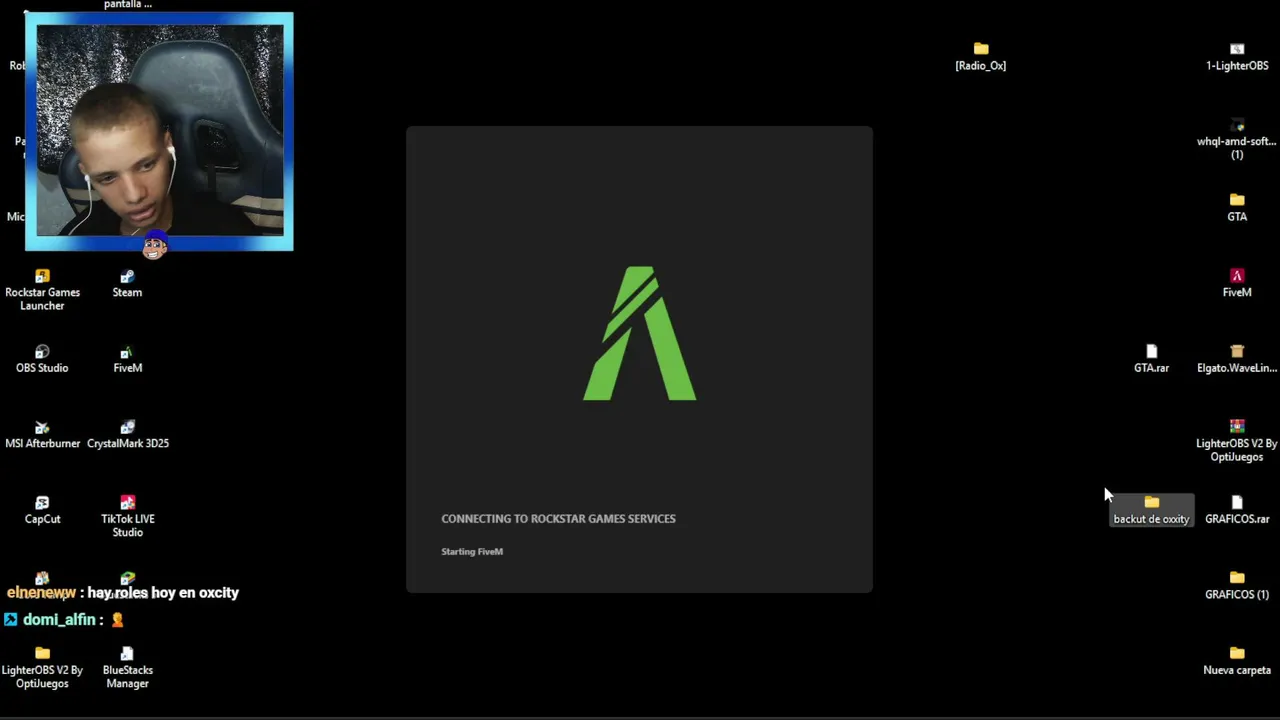The image size is (1280, 720).
Task: Select the whql-amd-soft... (1) file icon
Action: 1237,139
